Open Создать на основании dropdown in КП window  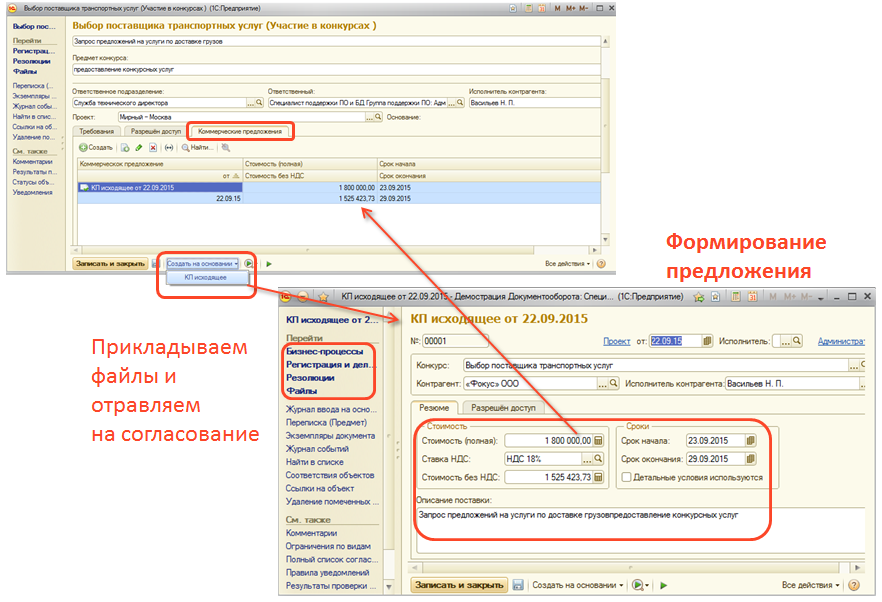[579, 585]
